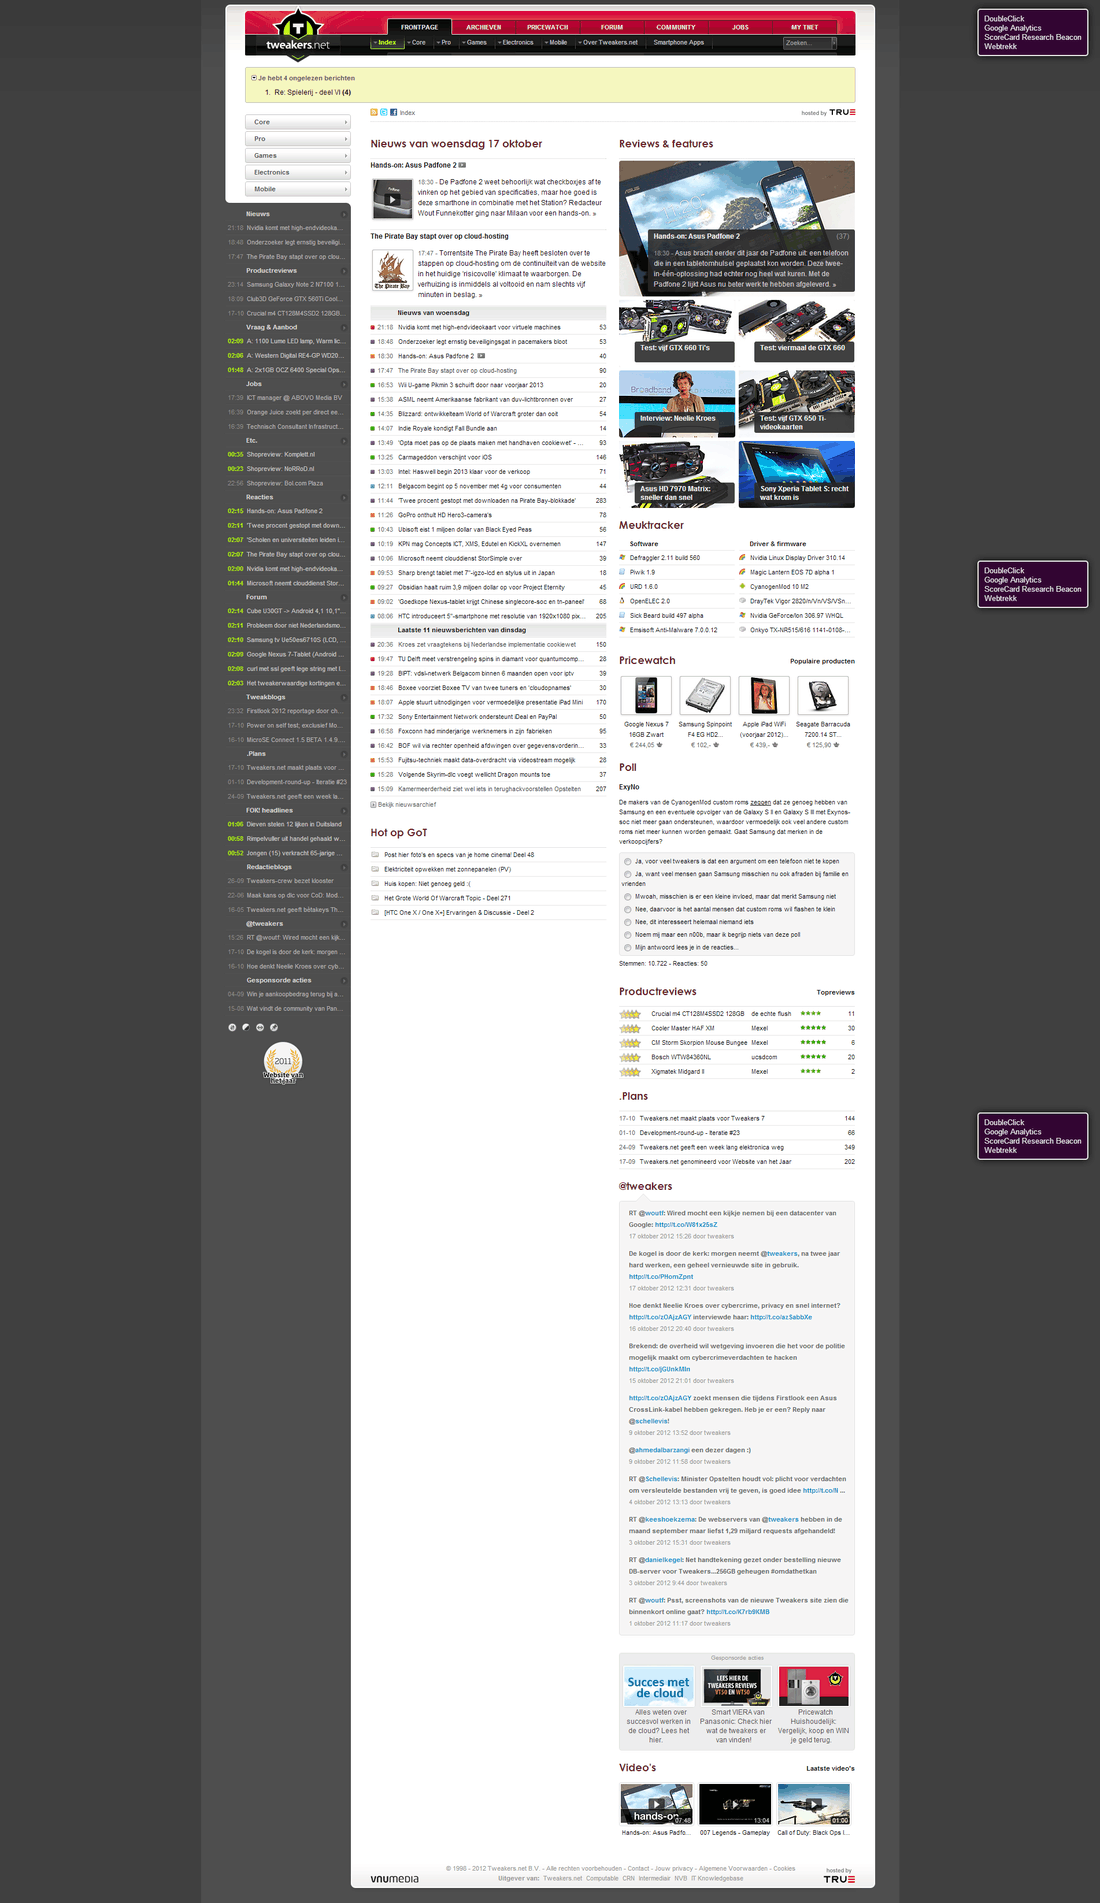Click the icon beside DrayTek Vigor 2820n
This screenshot has width=1100, height=1903.
(x=742, y=601)
